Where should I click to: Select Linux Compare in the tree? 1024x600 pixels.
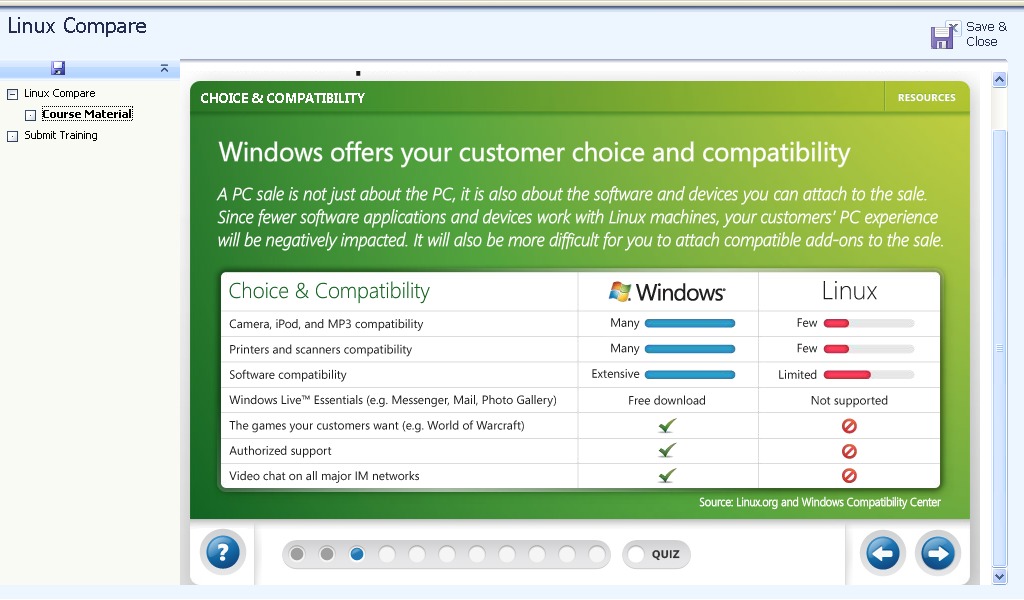[x=59, y=93]
